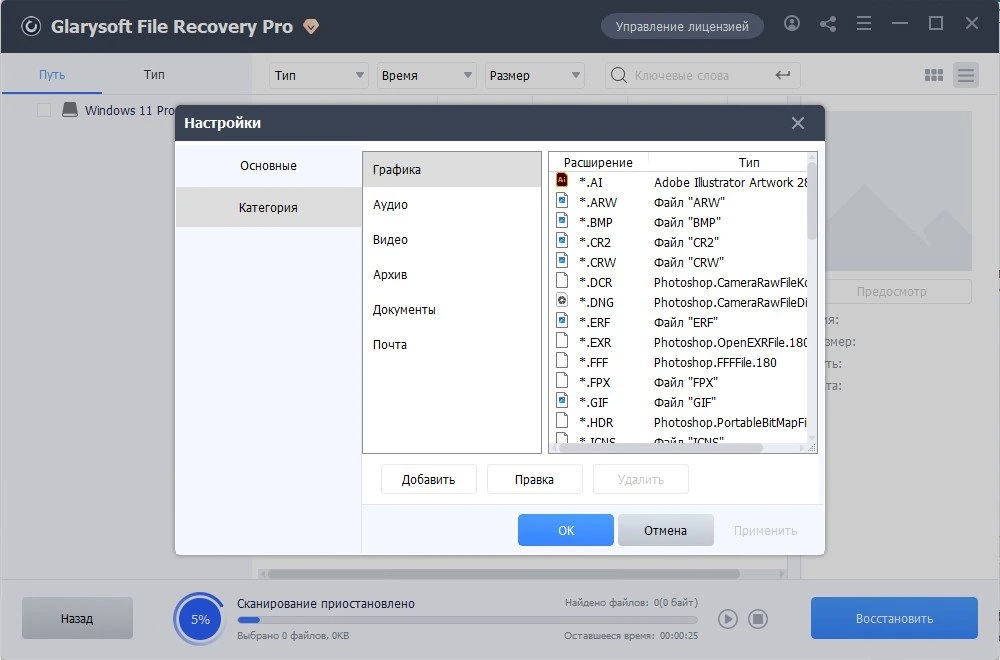This screenshot has height=660, width=1000.
Task: Select the Видео category
Action: 452,240
